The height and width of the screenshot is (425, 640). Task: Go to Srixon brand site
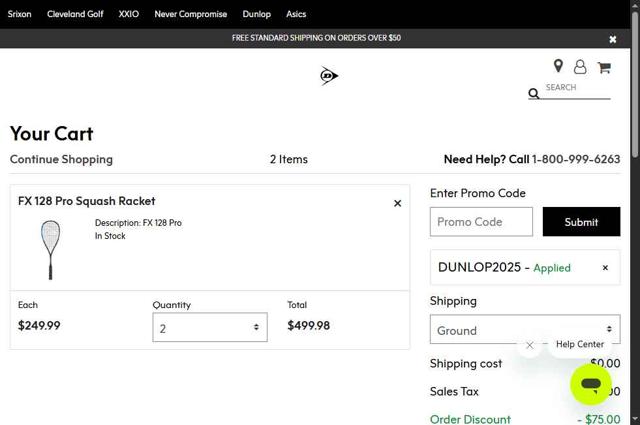19,14
